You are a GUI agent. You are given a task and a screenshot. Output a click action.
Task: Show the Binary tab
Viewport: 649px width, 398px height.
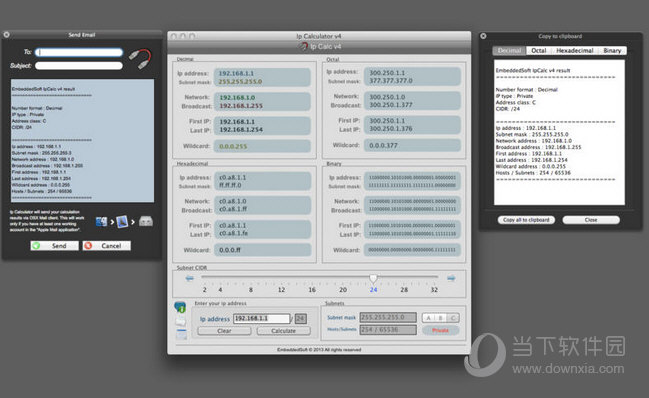612,50
